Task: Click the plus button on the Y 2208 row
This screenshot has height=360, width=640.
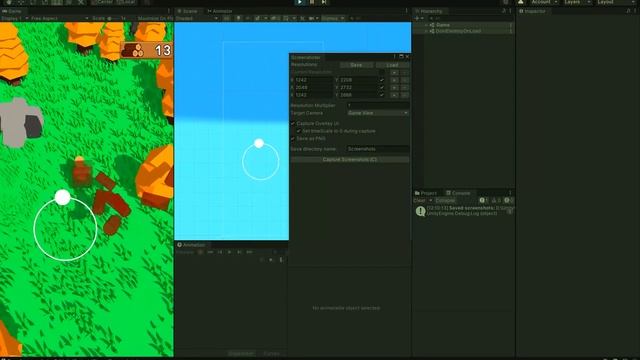Action: pyautogui.click(x=394, y=80)
